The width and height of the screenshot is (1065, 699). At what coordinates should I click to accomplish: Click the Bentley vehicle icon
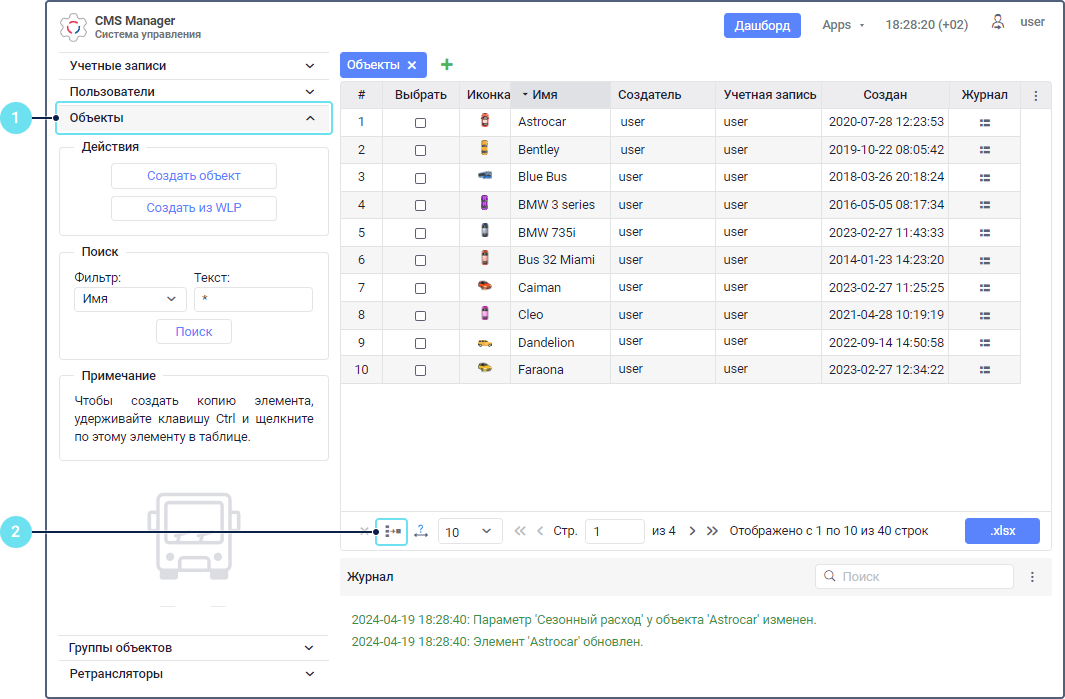click(484, 149)
